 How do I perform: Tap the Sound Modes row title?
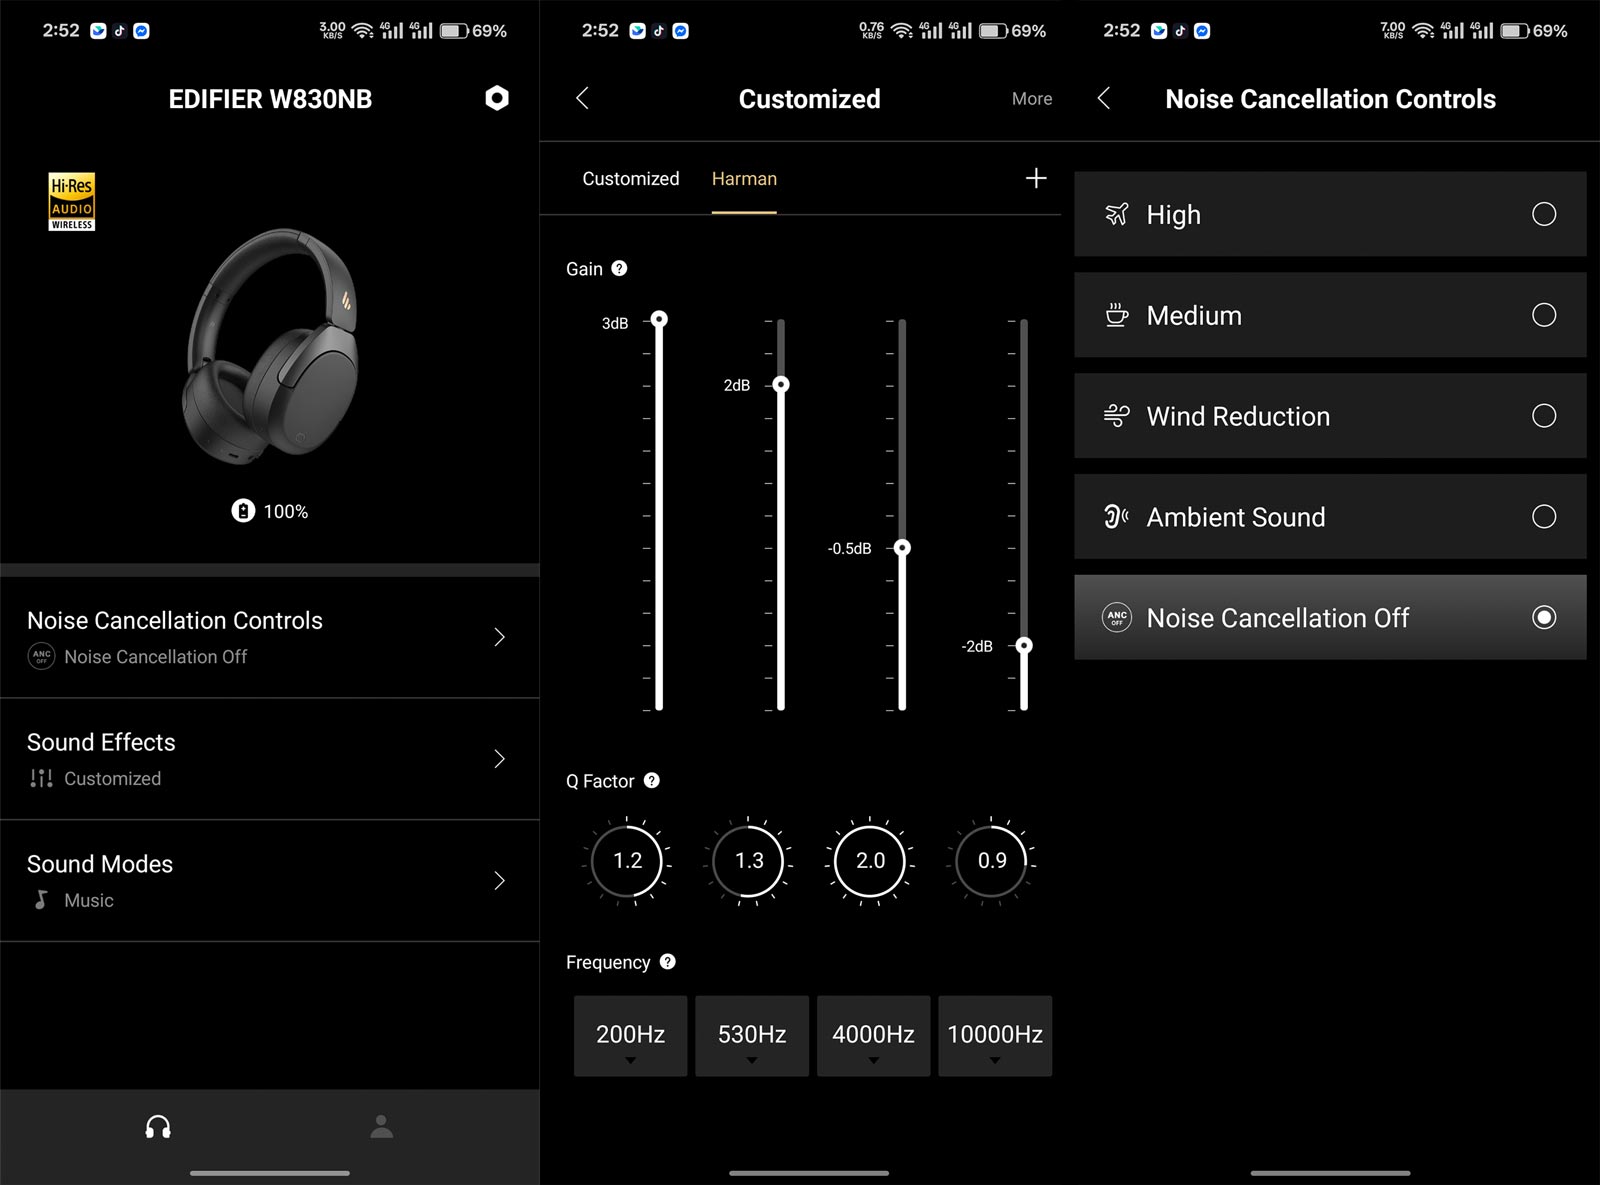coord(100,864)
